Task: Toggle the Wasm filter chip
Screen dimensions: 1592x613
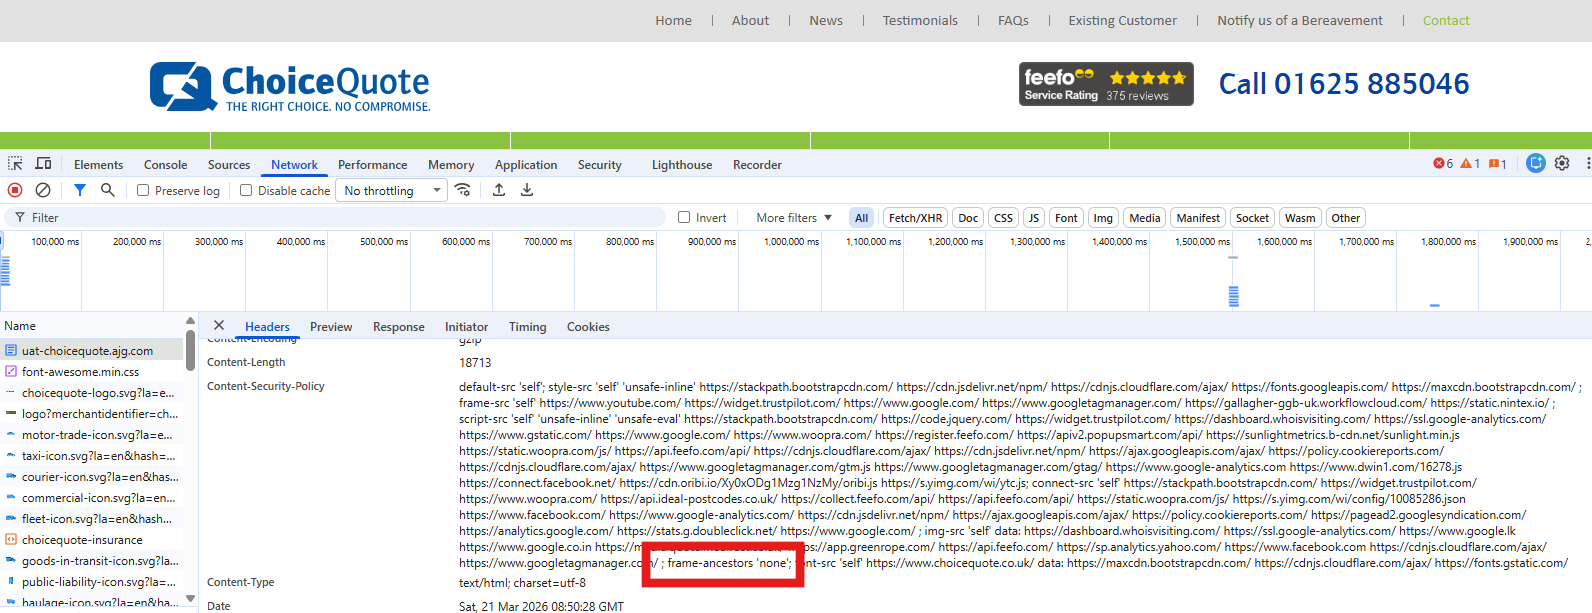Action: pyautogui.click(x=1300, y=218)
